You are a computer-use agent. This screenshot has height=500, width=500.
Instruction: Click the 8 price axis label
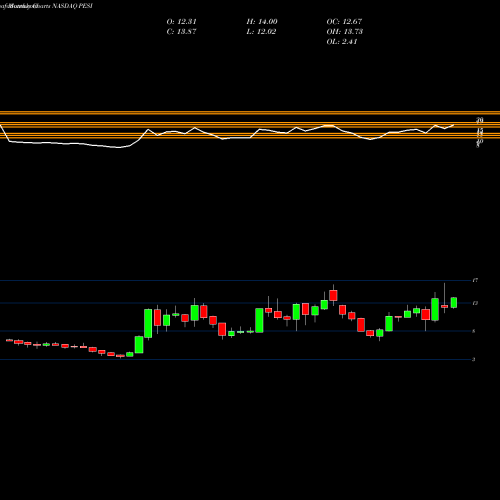pos(474,331)
